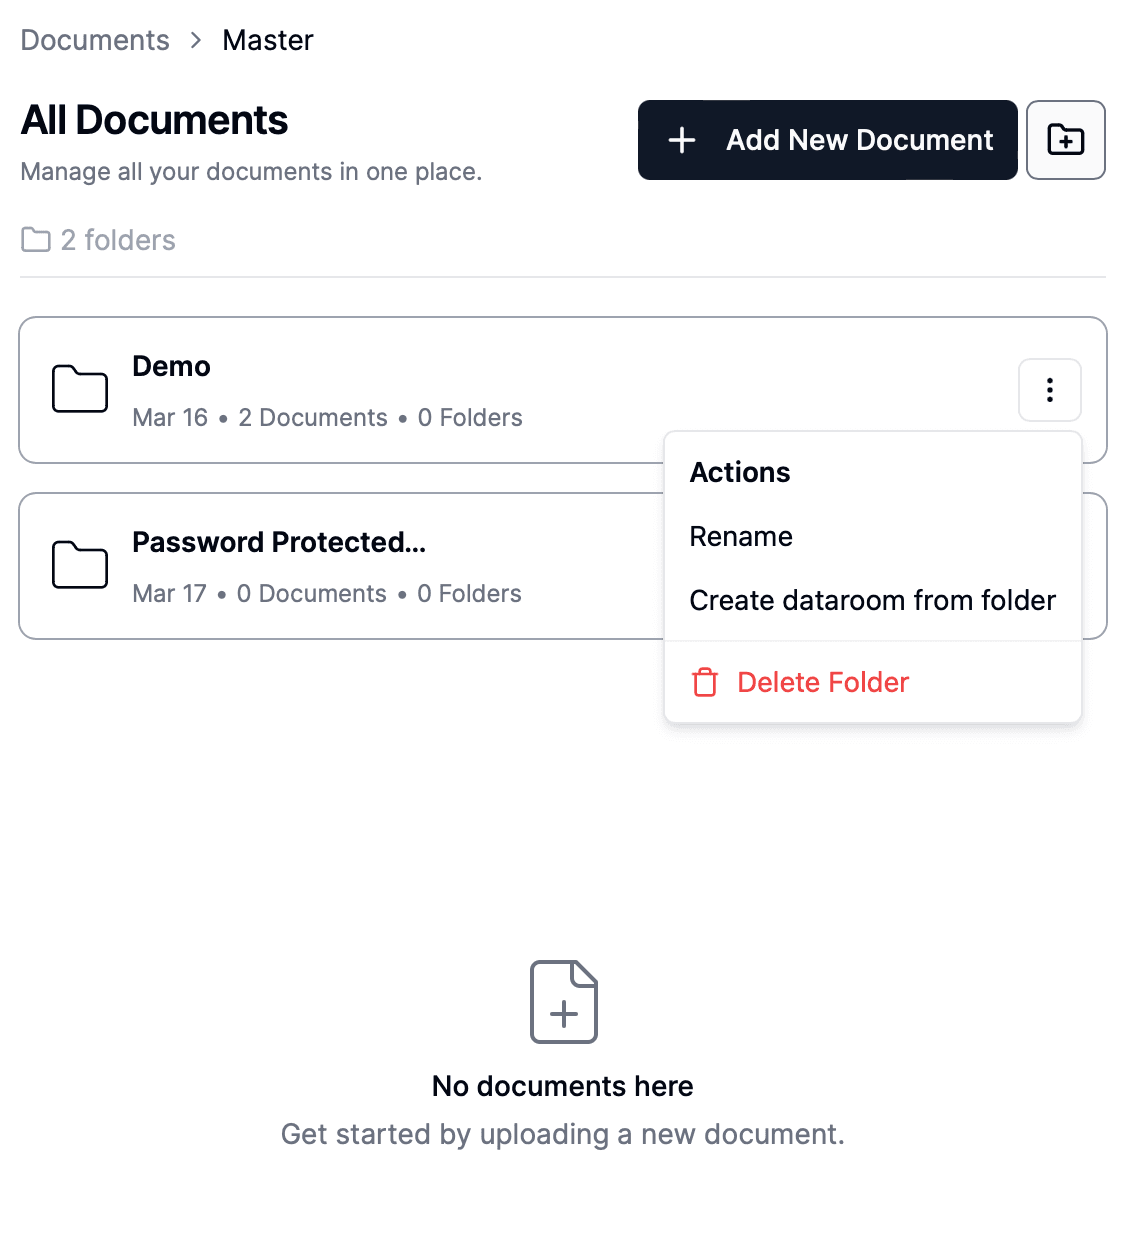
Task: Click the trash icon in Delete Folder
Action: click(705, 681)
